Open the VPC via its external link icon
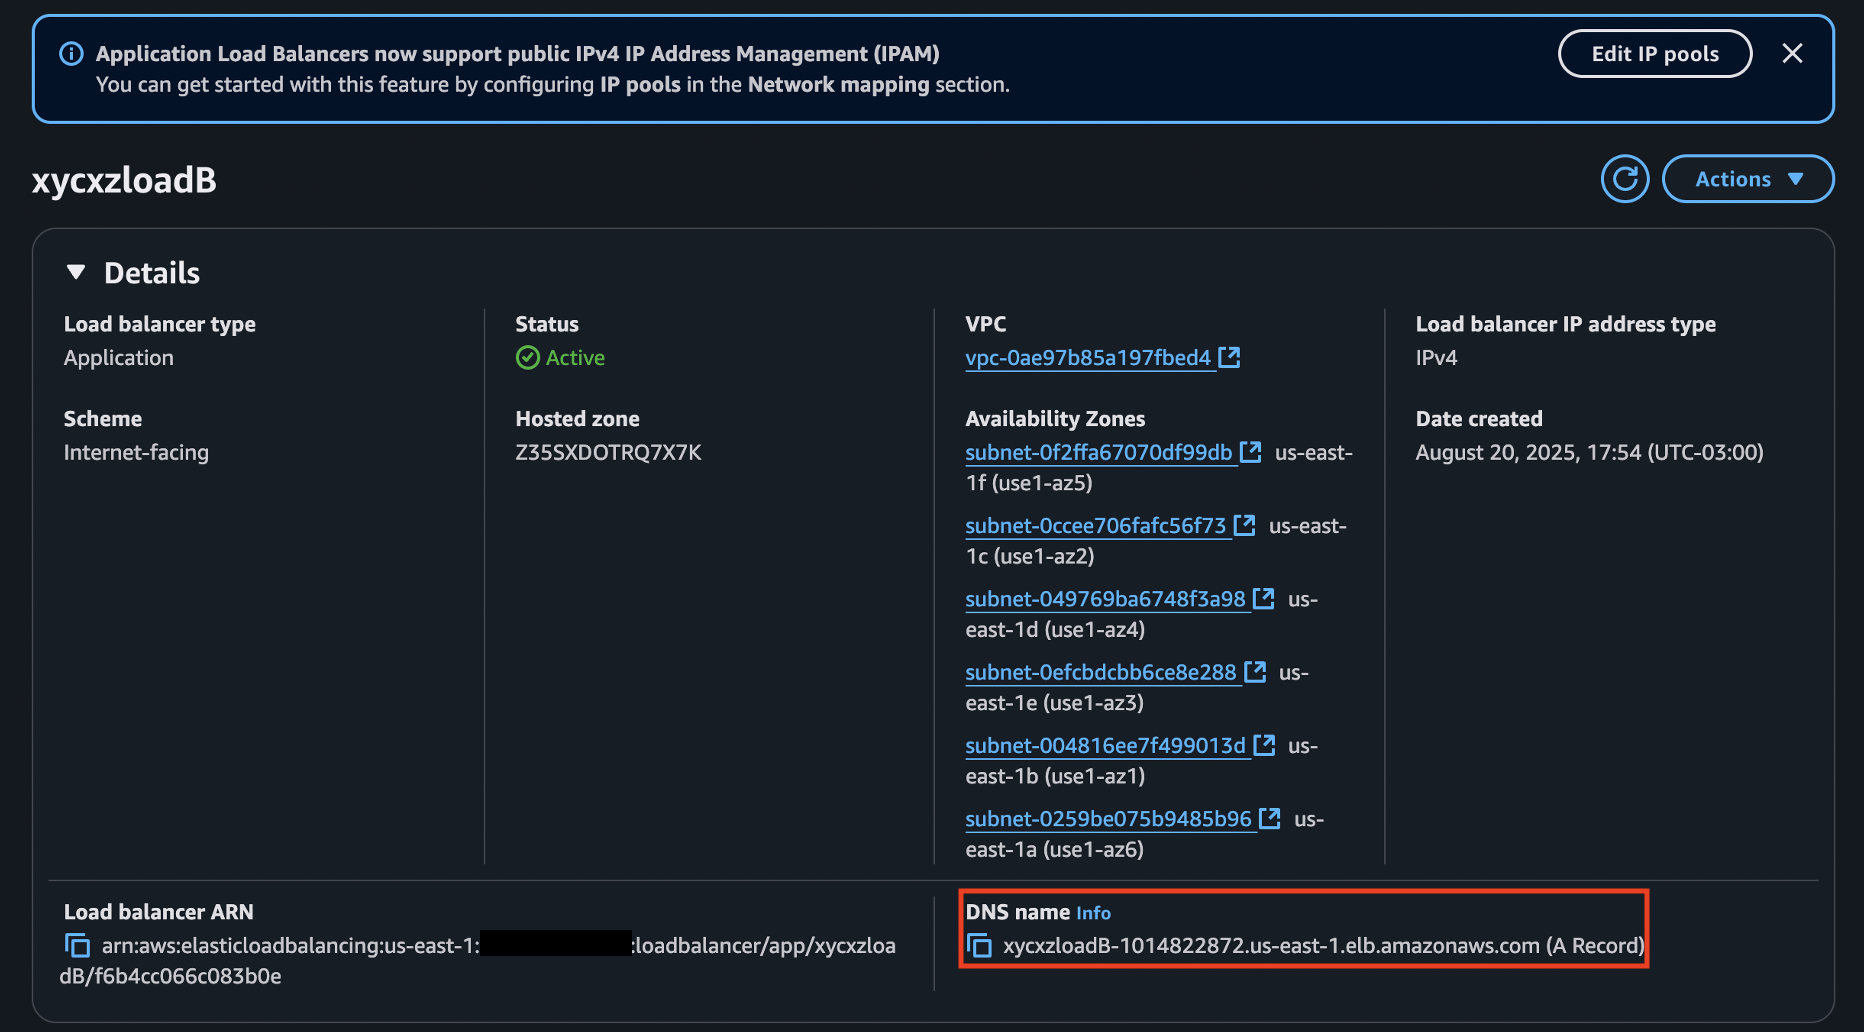This screenshot has height=1032, width=1864. tap(1231, 356)
